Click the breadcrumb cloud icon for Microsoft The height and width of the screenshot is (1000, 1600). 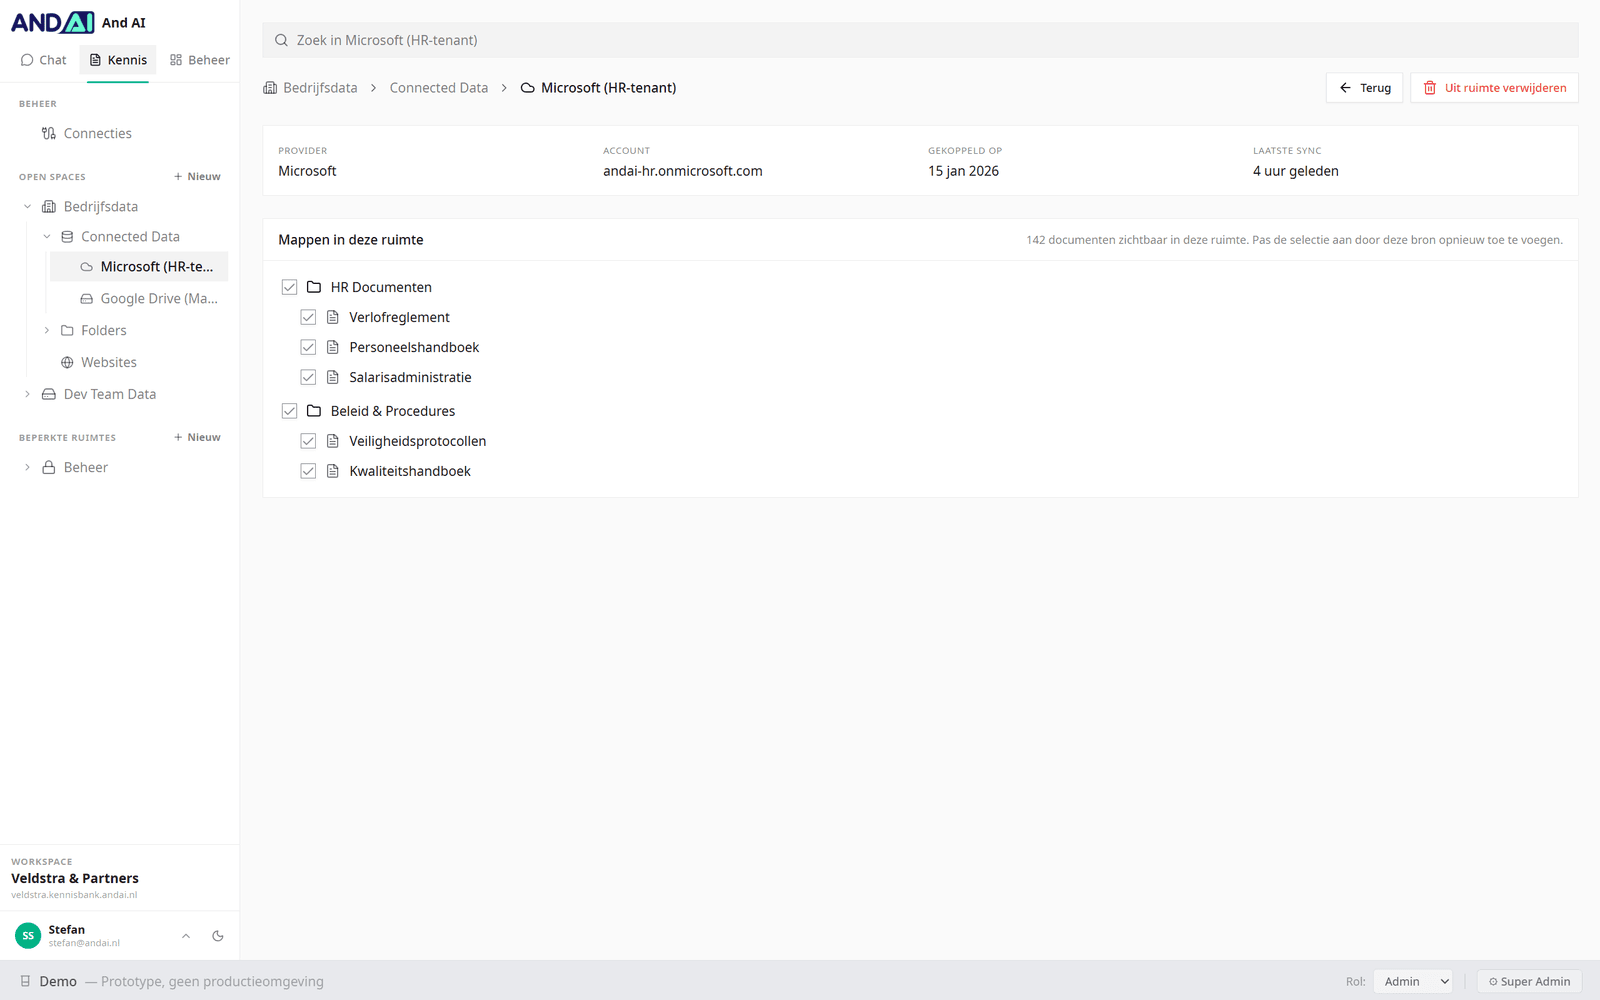click(x=528, y=88)
